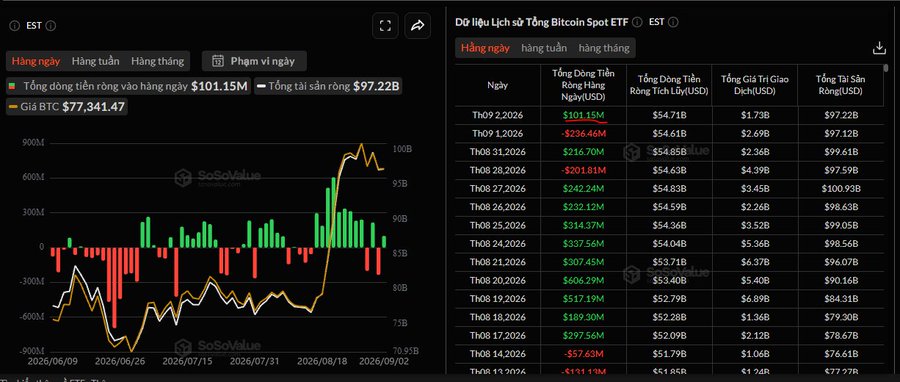Switch table to hàng tuần
Viewport: 900px width, 382px height.
click(544, 48)
